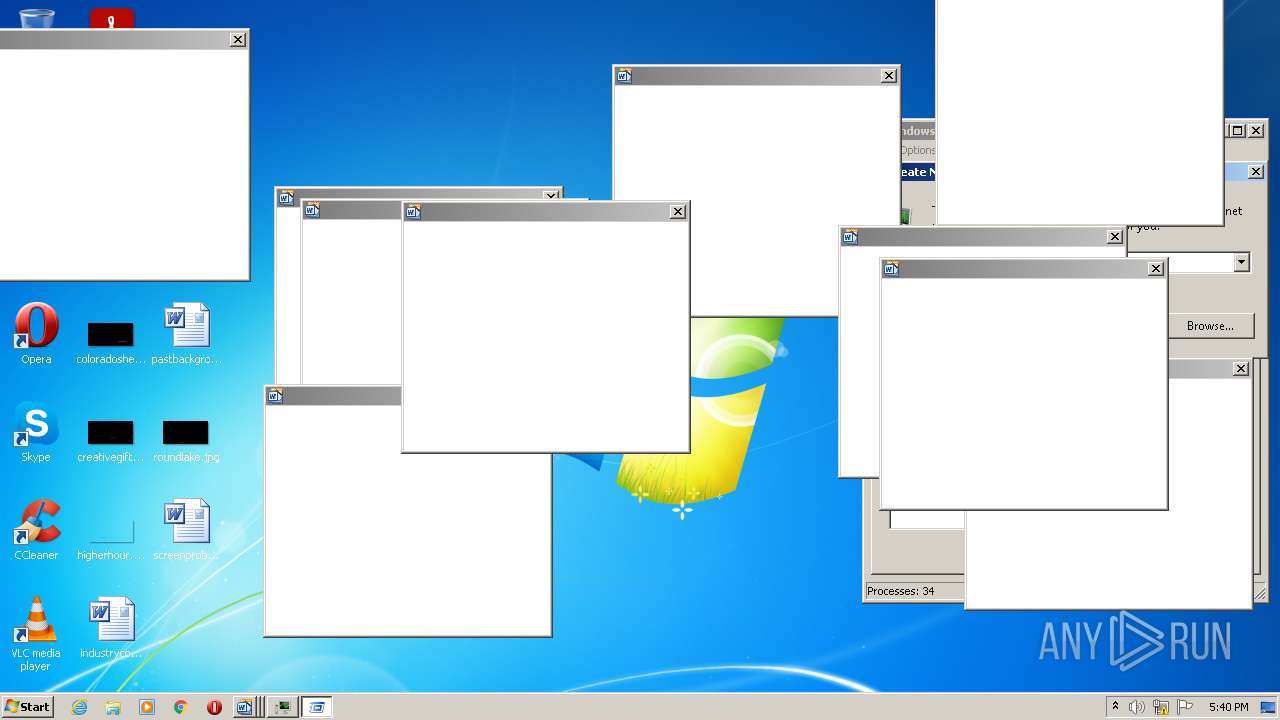Show hidden tray icons

[1115, 707]
